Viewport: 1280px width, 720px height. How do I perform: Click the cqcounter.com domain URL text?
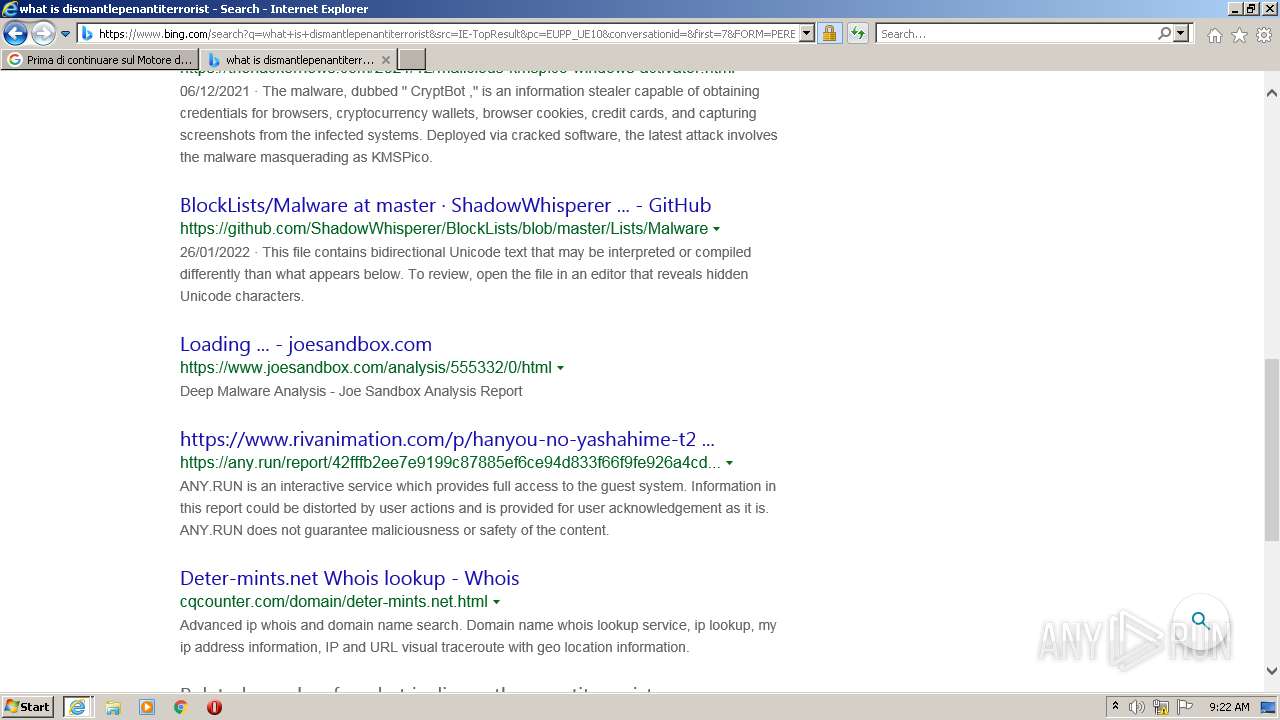334,602
